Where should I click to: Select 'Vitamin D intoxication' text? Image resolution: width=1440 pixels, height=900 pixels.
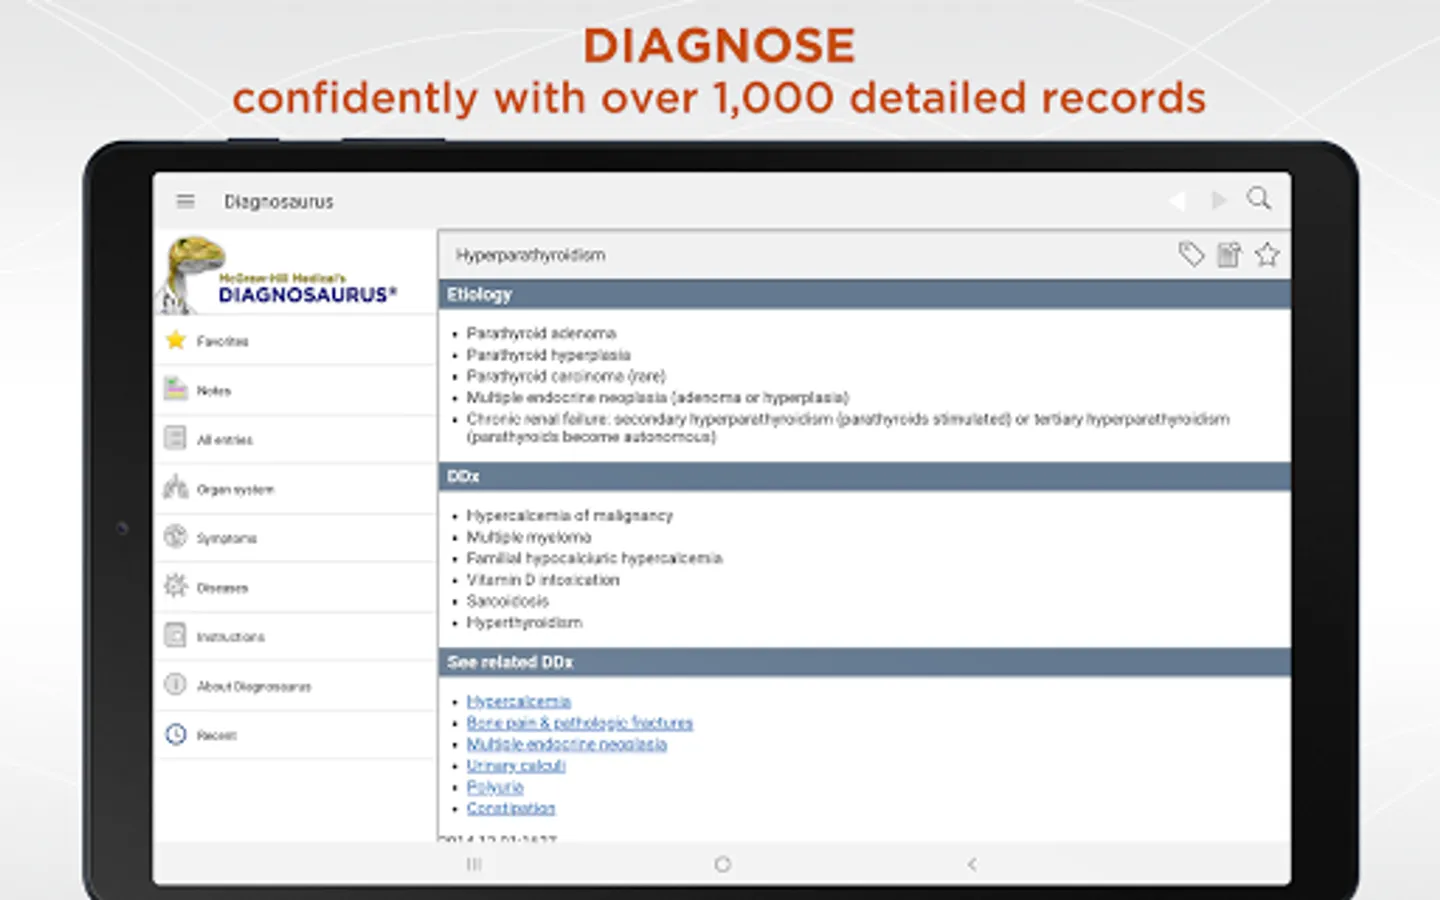click(543, 579)
